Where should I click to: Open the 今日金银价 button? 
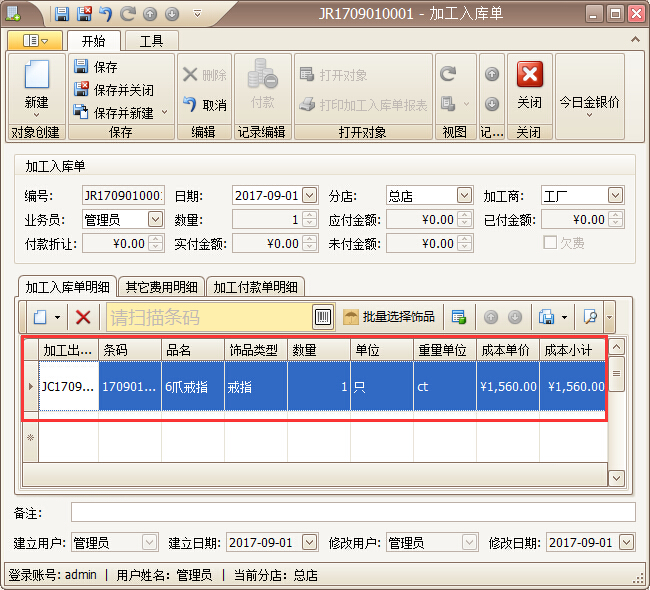coord(589,102)
